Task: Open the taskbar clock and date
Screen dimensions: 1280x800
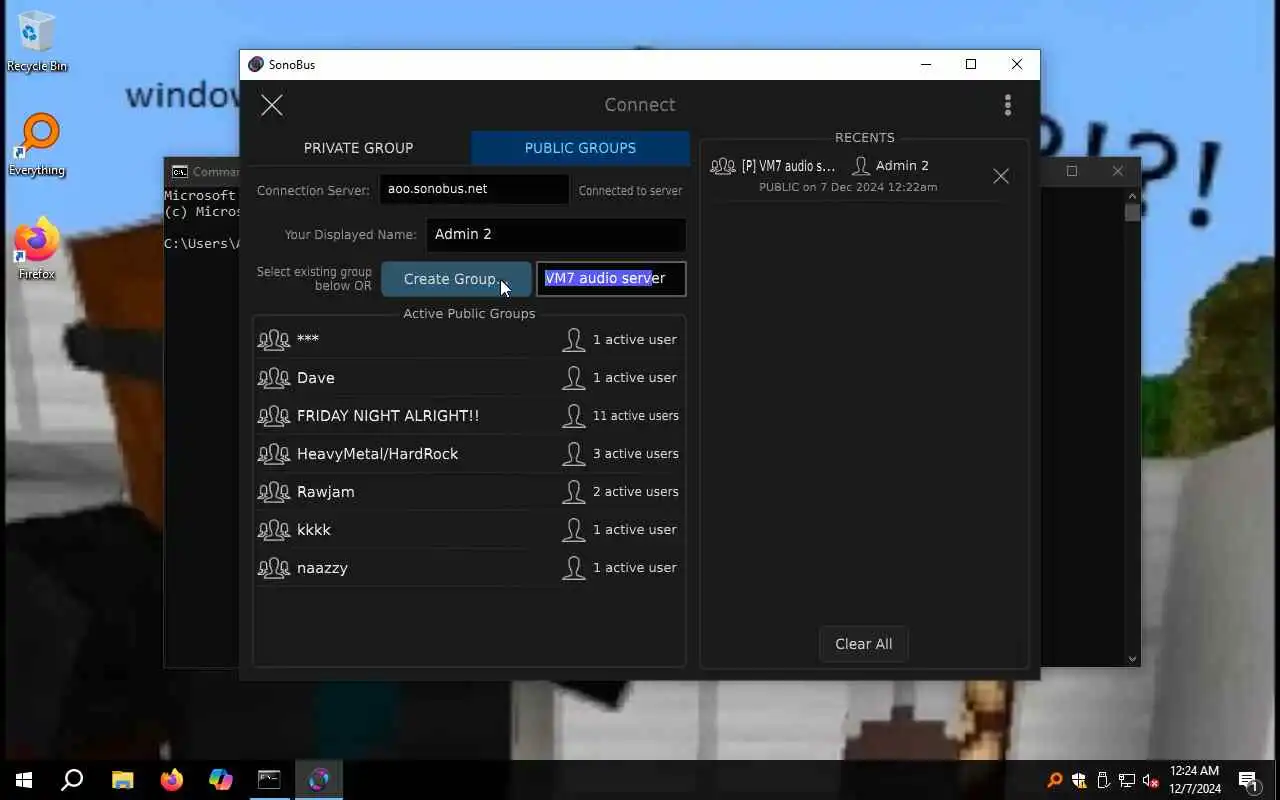Action: pyautogui.click(x=1195, y=780)
